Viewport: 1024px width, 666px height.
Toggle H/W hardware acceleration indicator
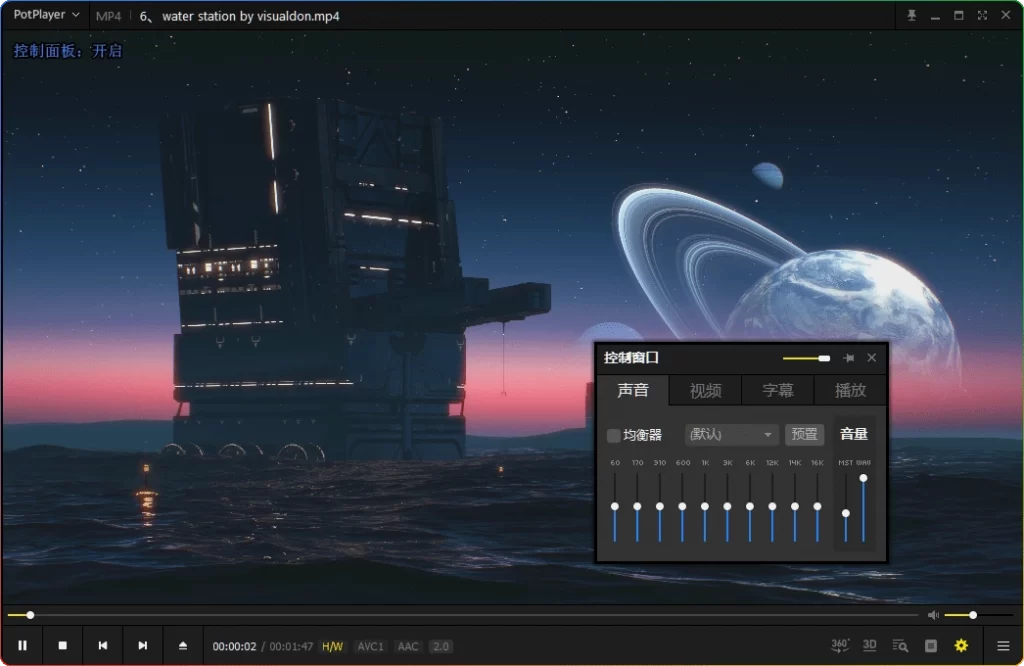[x=332, y=647]
